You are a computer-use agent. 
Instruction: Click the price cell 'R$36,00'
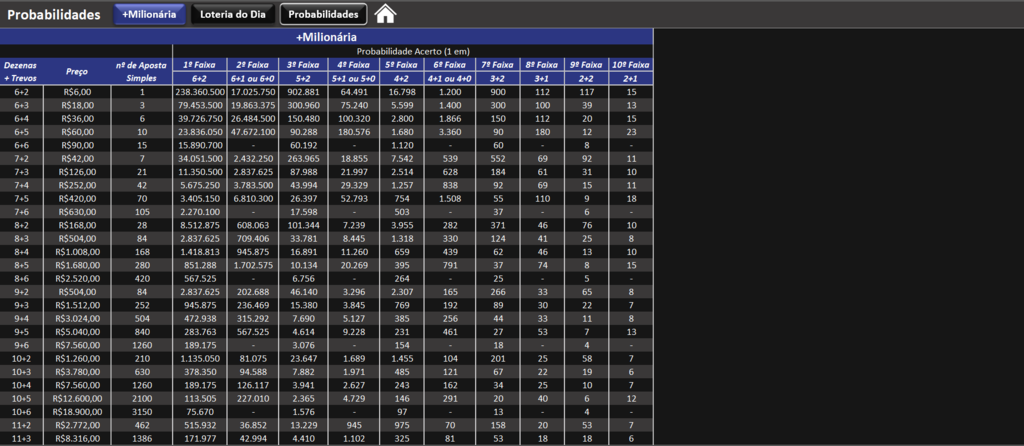[x=77, y=118]
